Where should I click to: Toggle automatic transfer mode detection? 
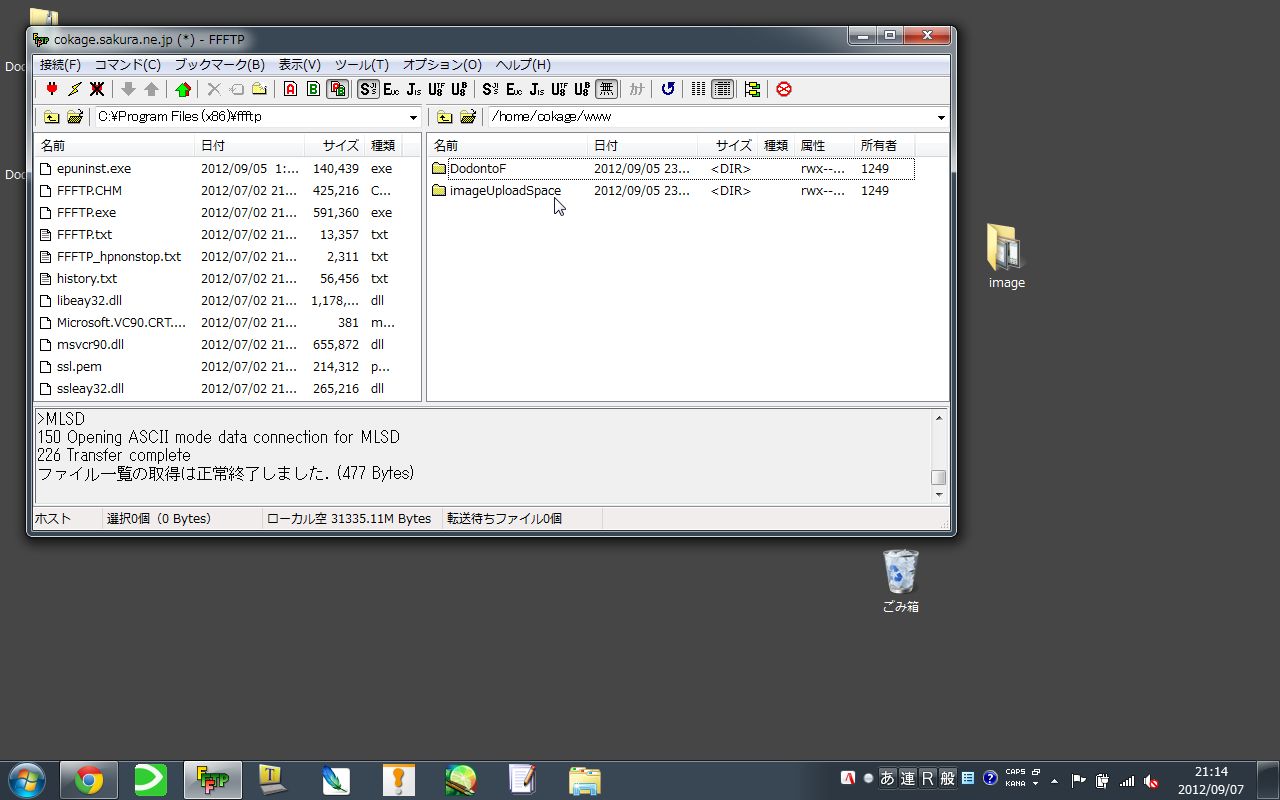pos(337,89)
